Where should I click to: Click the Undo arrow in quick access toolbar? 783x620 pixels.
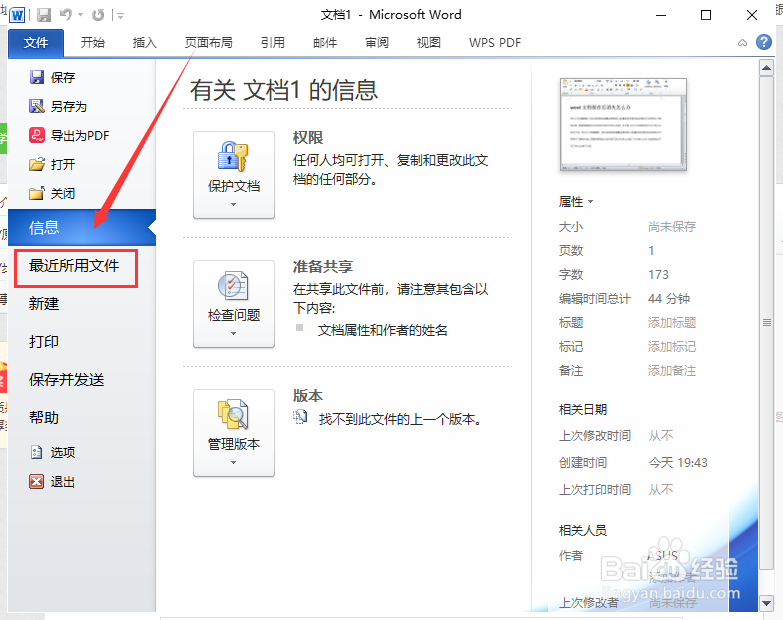[66, 15]
